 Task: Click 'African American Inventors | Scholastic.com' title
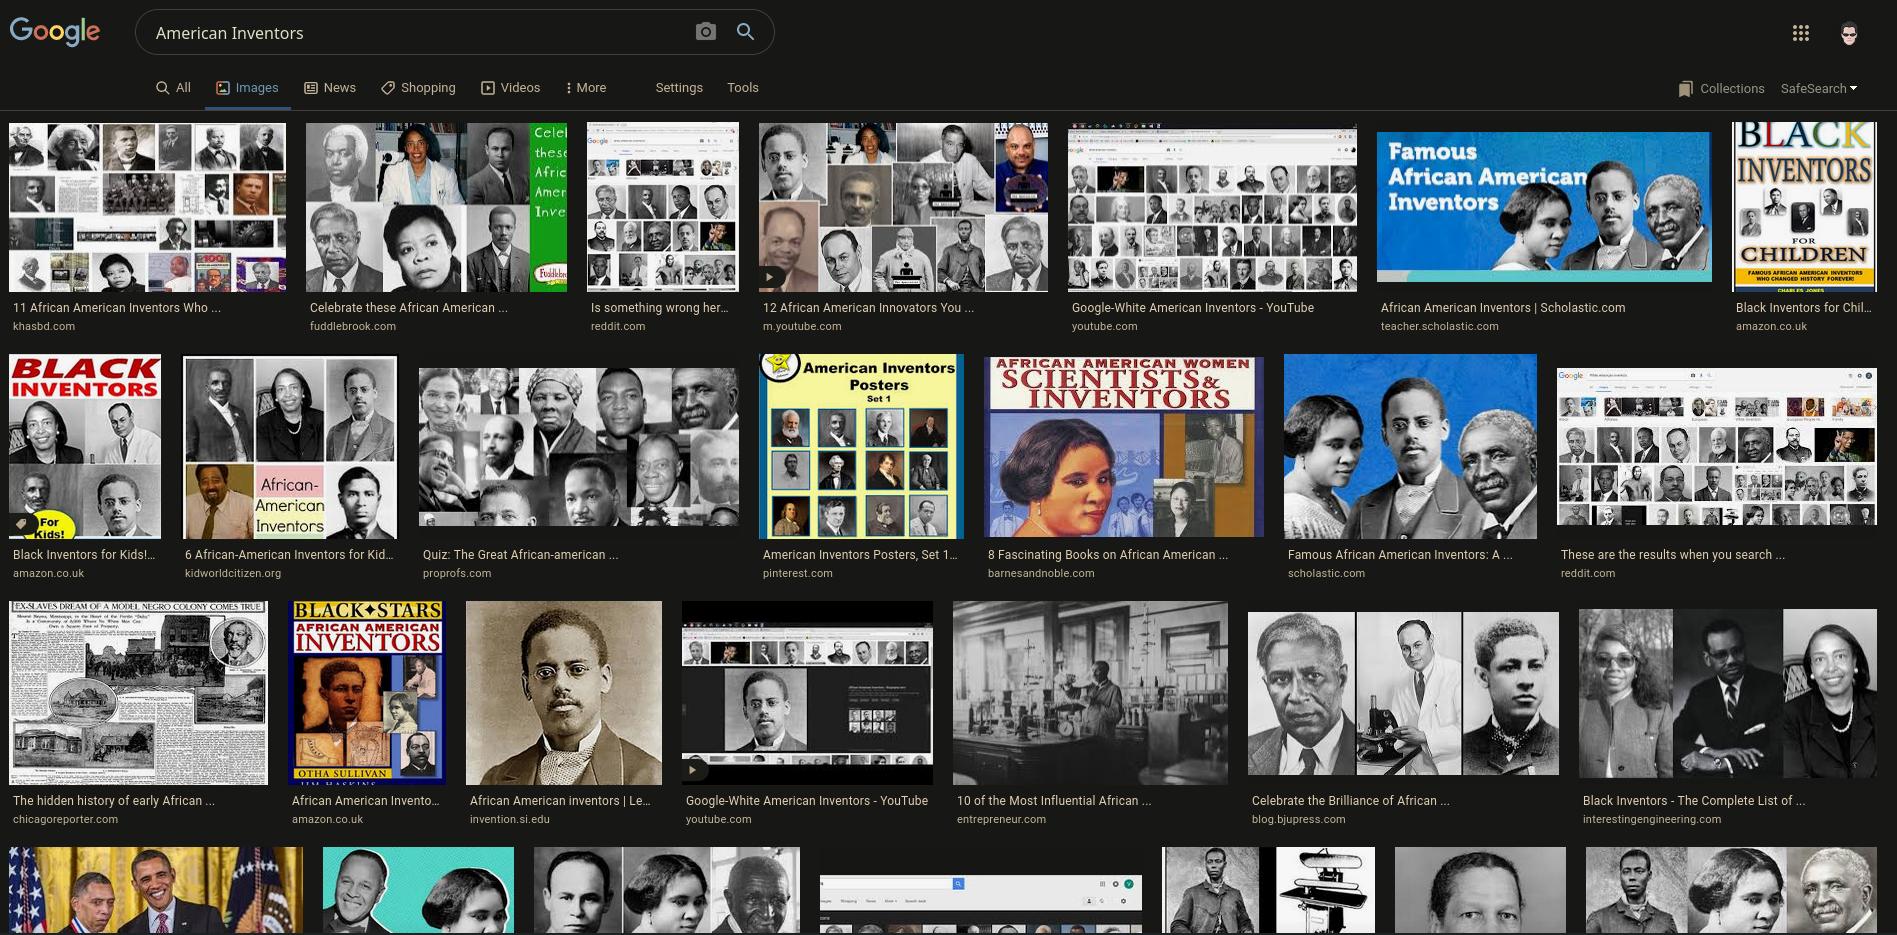click(x=1503, y=308)
